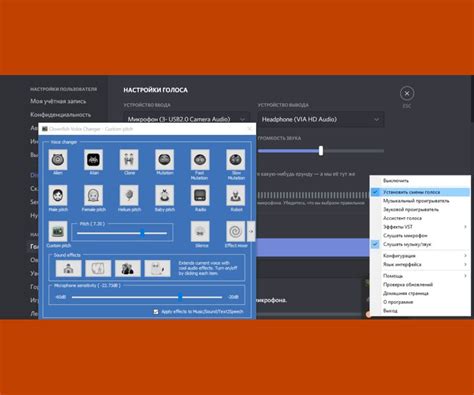Toggle the sound effect icon beside the building
This screenshot has width=474, height=395.
(x=98, y=268)
